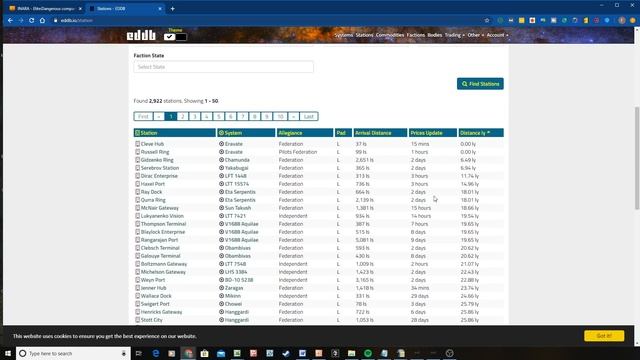Reload the current page

(31, 20)
